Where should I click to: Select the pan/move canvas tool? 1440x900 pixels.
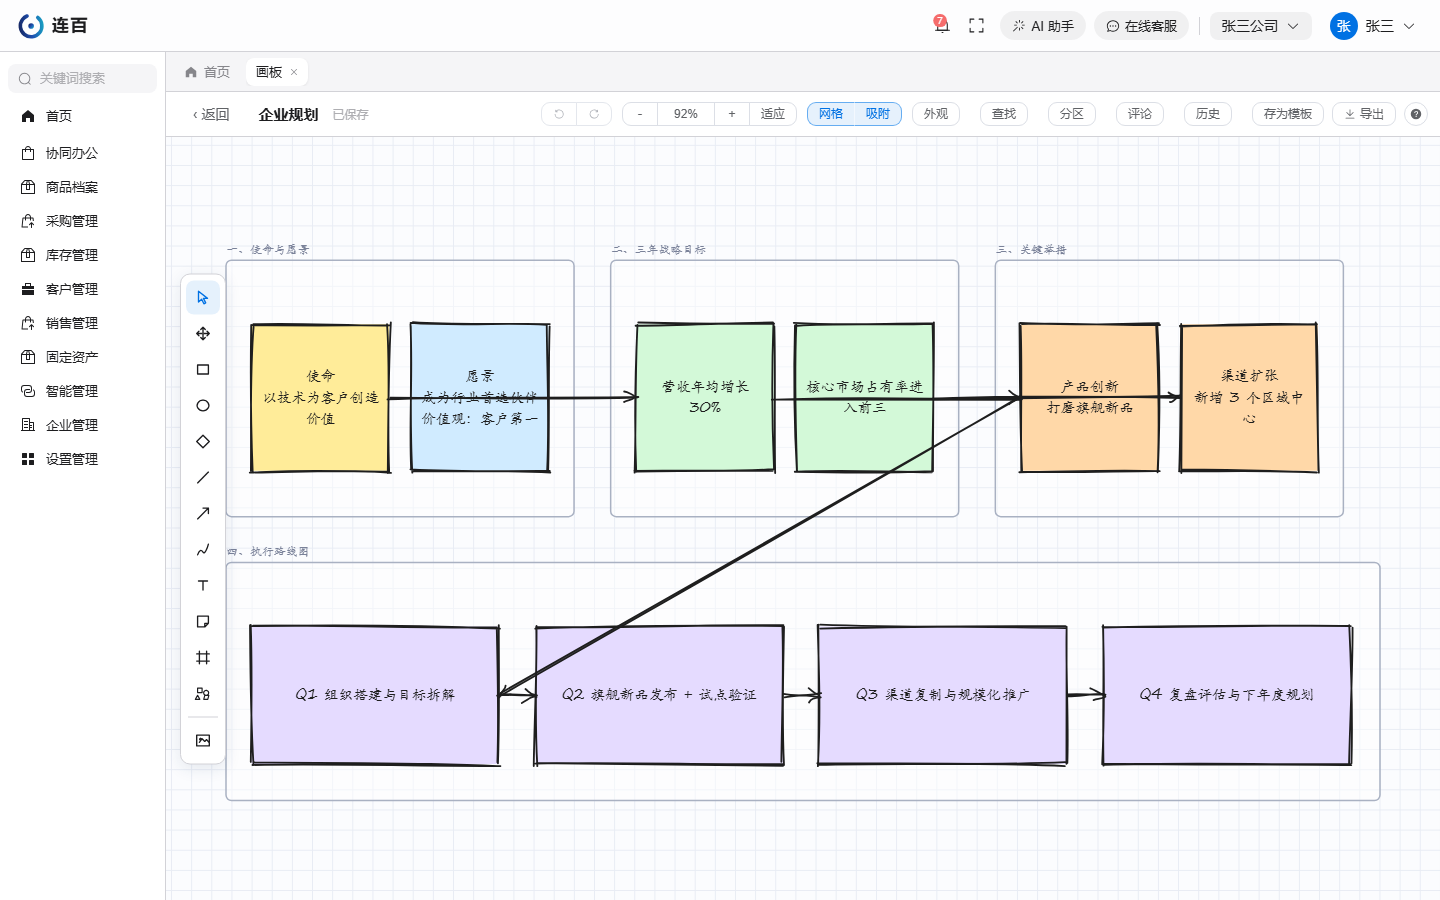(203, 334)
